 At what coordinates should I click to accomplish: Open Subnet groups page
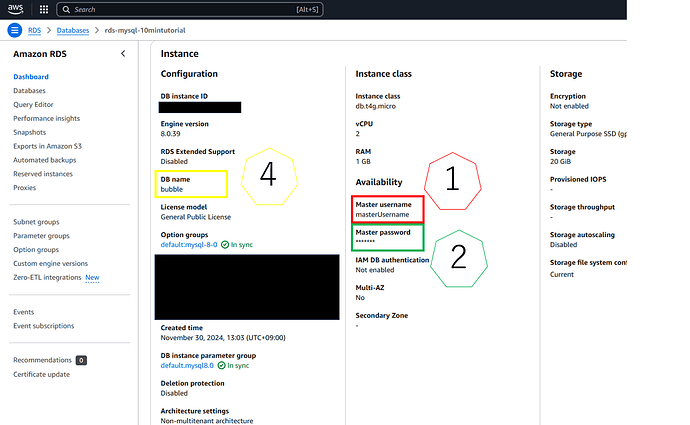click(36, 222)
